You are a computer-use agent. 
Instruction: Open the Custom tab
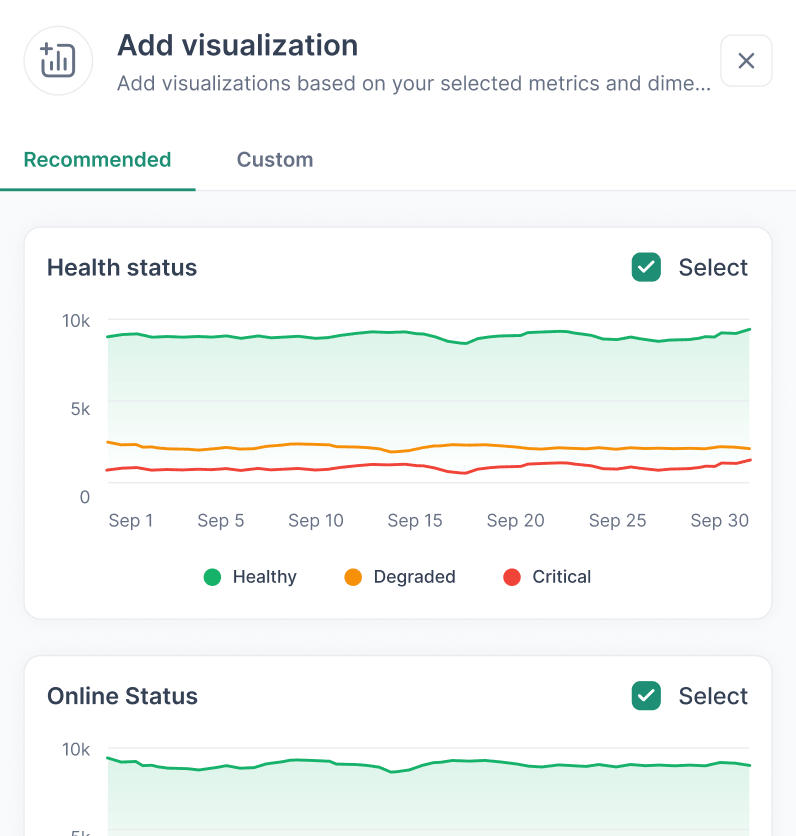coord(275,159)
